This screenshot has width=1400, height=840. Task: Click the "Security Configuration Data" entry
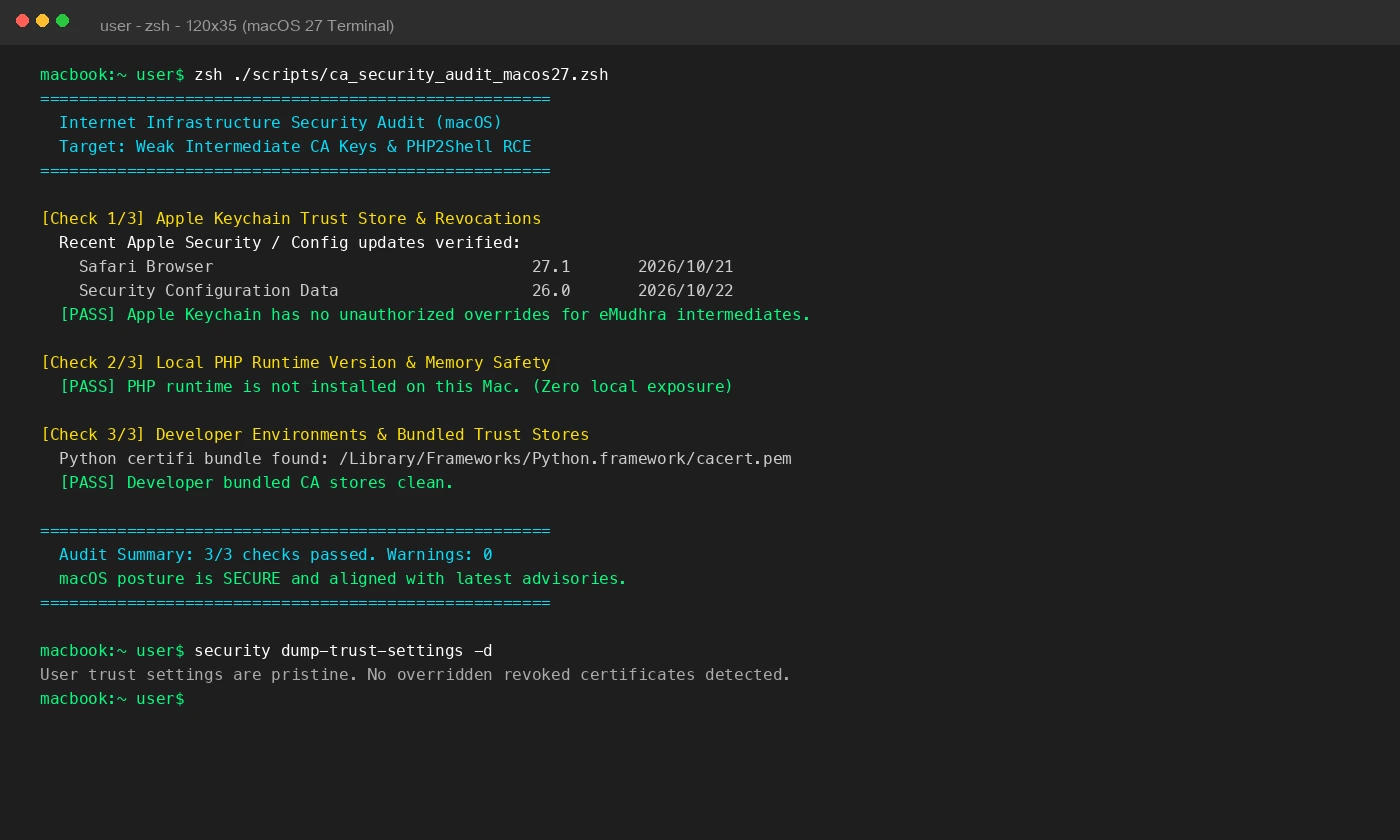pos(209,291)
